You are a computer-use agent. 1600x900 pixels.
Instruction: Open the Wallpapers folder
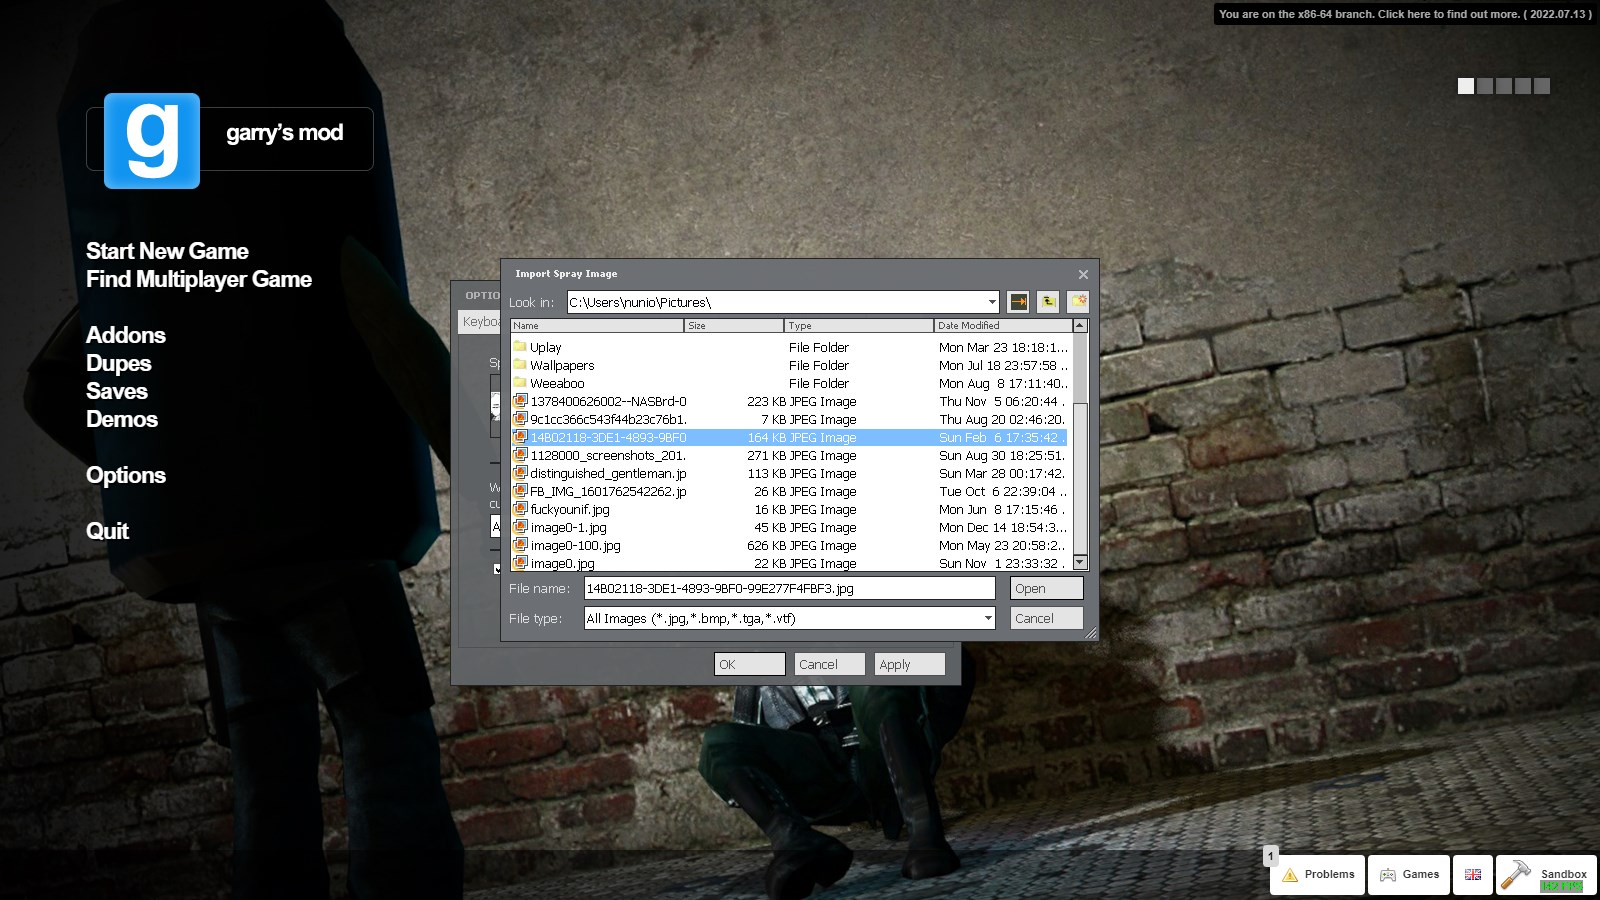[562, 365]
